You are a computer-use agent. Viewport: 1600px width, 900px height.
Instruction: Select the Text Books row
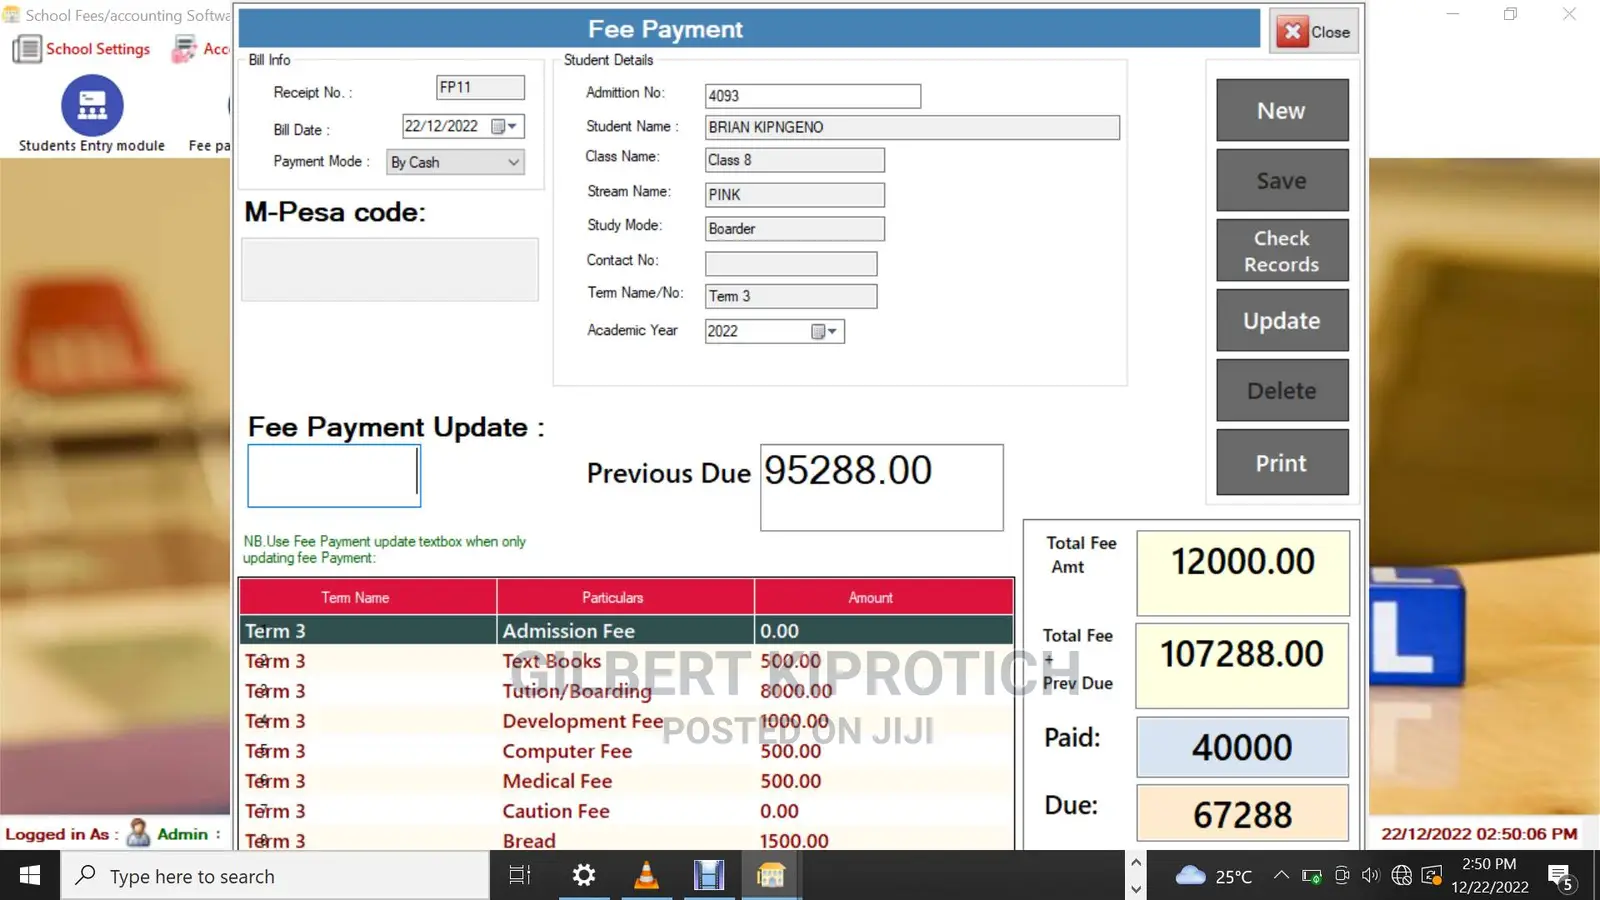[x=626, y=661]
